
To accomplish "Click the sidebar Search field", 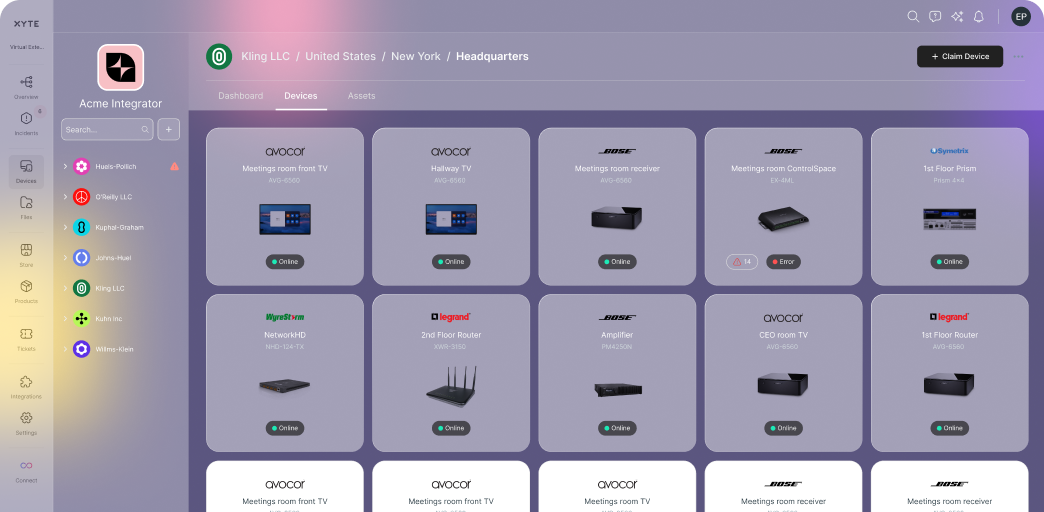I will [107, 130].
